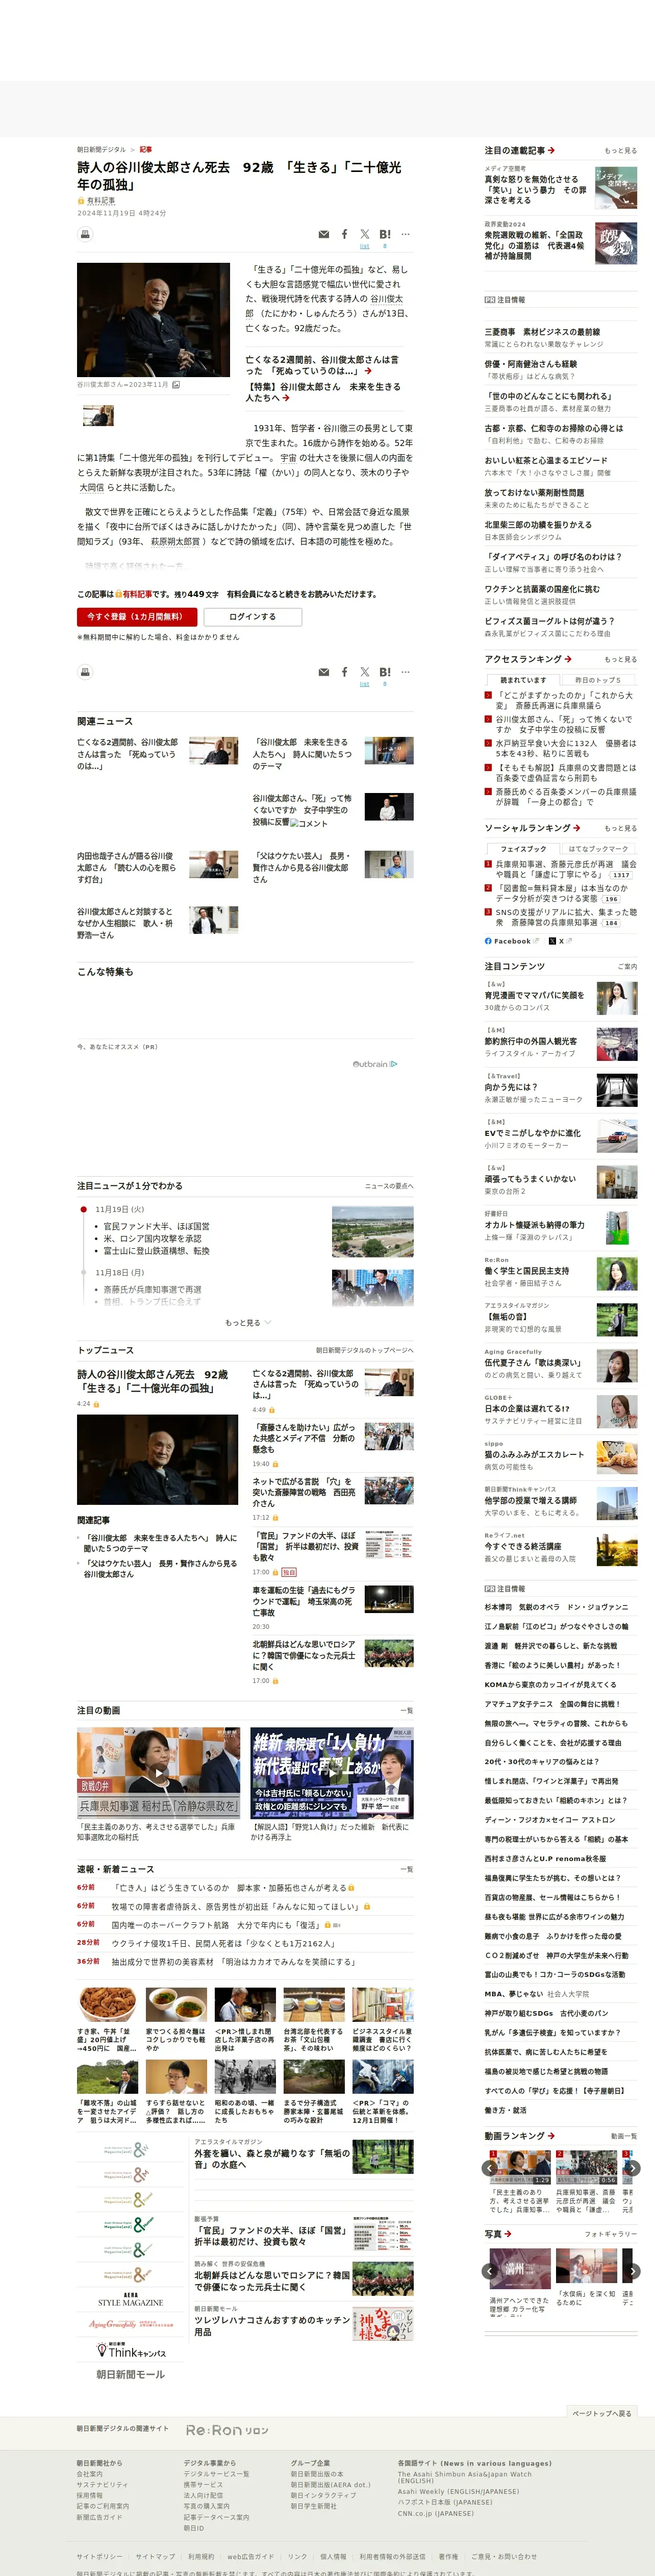Open ニュースの要点へ link
The height and width of the screenshot is (2576, 655).
(389, 1186)
